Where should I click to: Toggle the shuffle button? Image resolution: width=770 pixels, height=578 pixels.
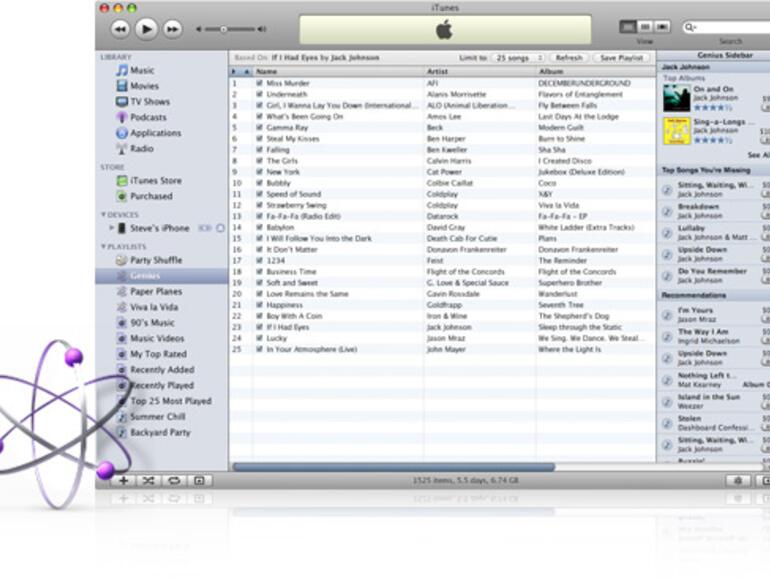pos(149,481)
